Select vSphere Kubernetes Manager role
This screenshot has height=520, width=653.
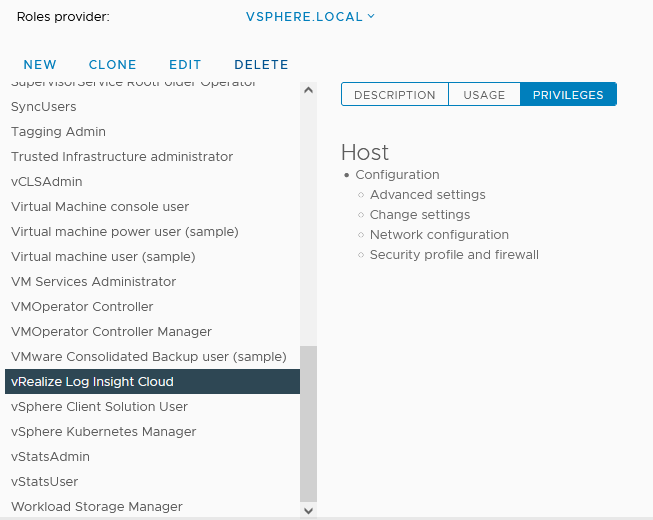tap(152, 431)
